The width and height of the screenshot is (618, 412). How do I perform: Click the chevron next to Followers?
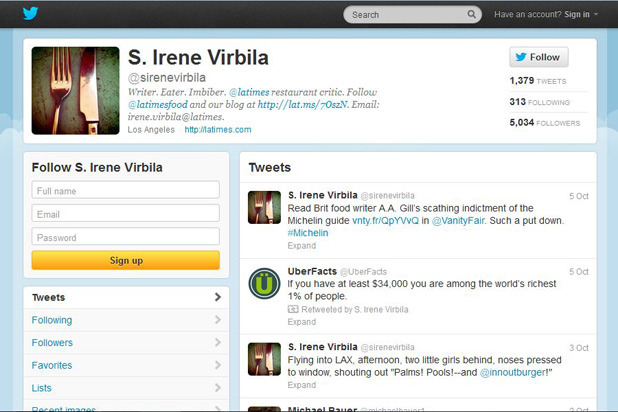coord(218,342)
